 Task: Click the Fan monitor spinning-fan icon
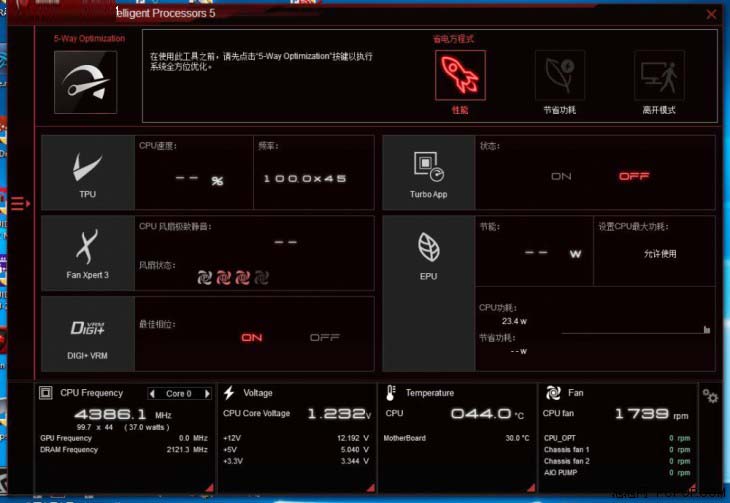[553, 393]
